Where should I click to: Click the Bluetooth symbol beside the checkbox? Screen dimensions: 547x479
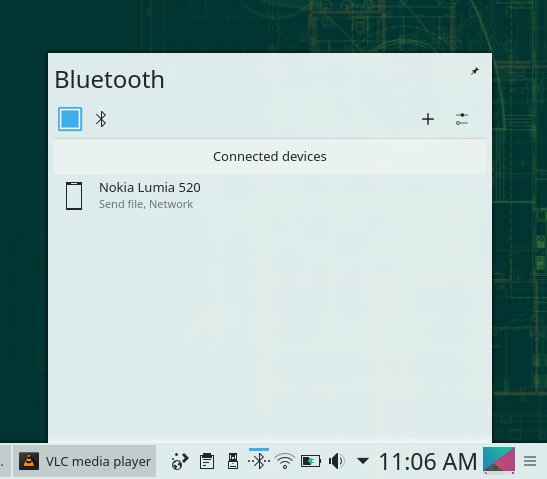pos(101,119)
